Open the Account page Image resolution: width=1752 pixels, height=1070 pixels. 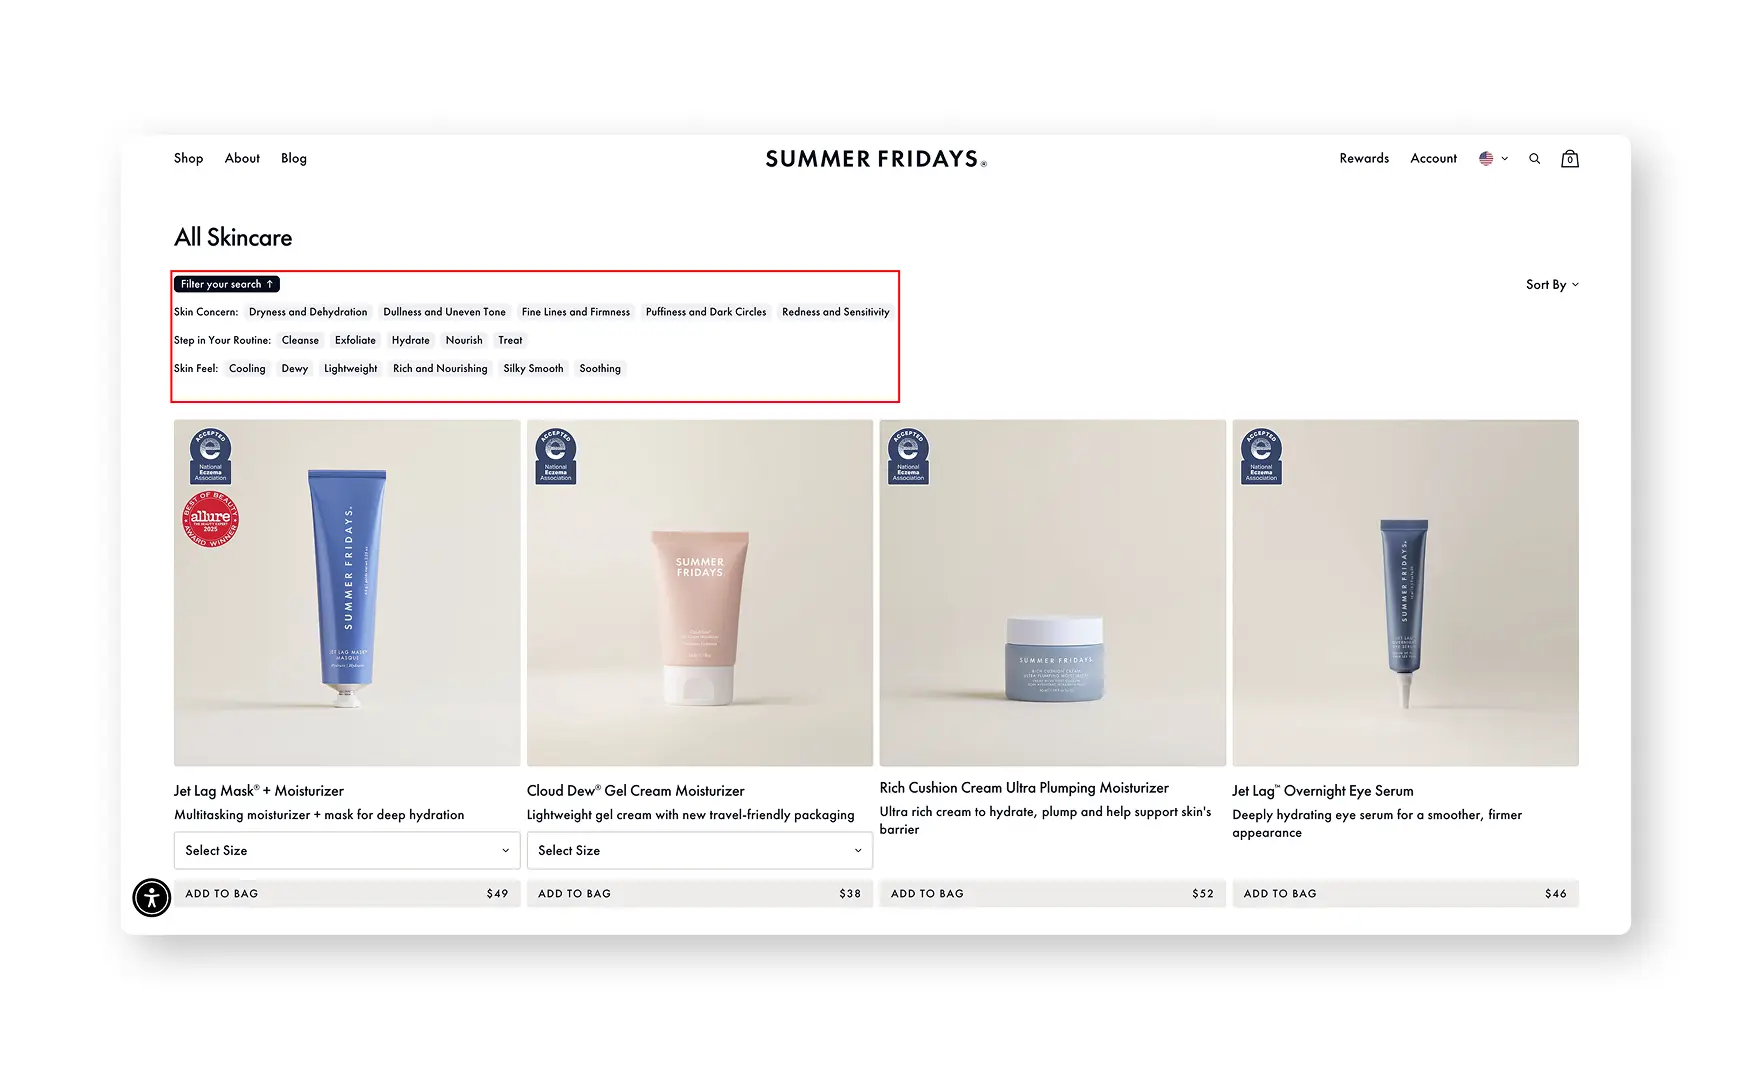[x=1433, y=158]
